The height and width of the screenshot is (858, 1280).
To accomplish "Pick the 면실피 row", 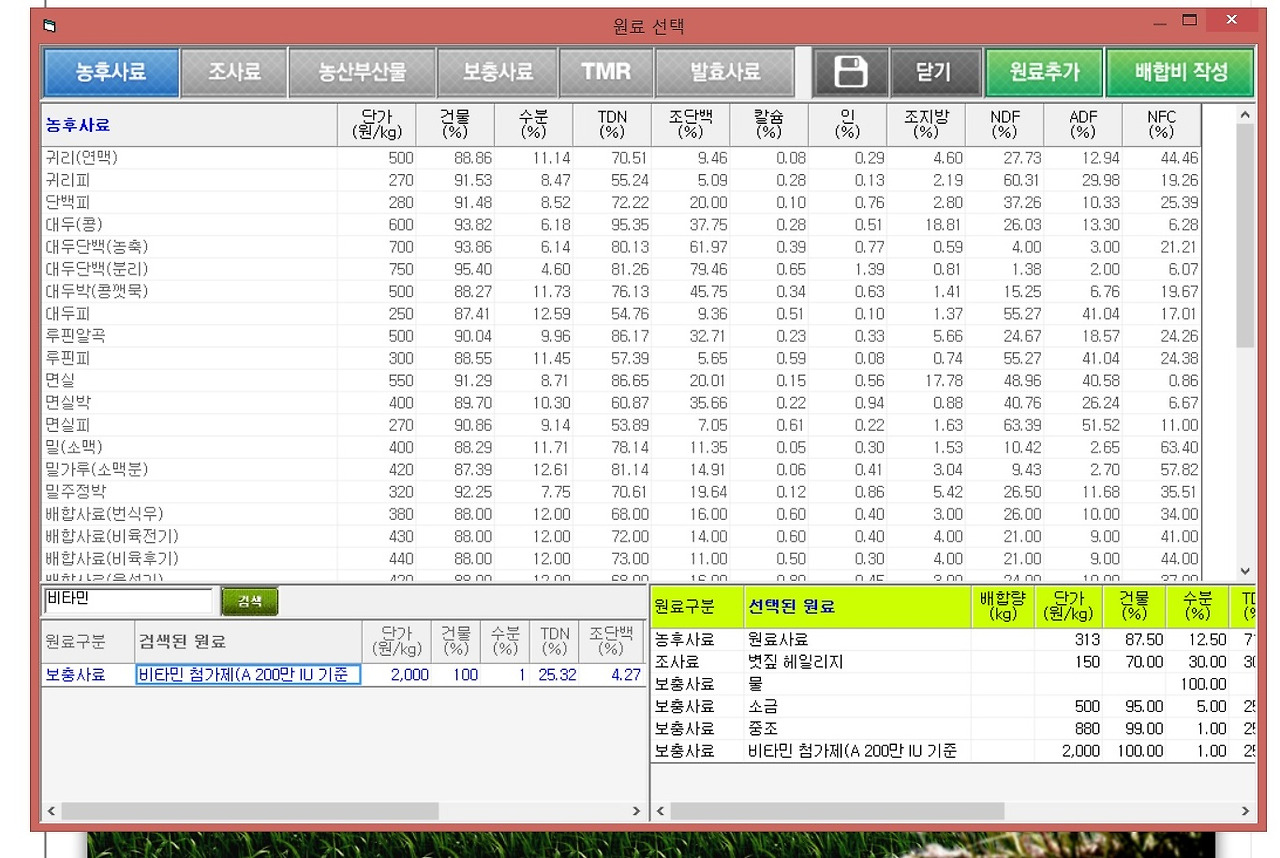I will click(620, 425).
